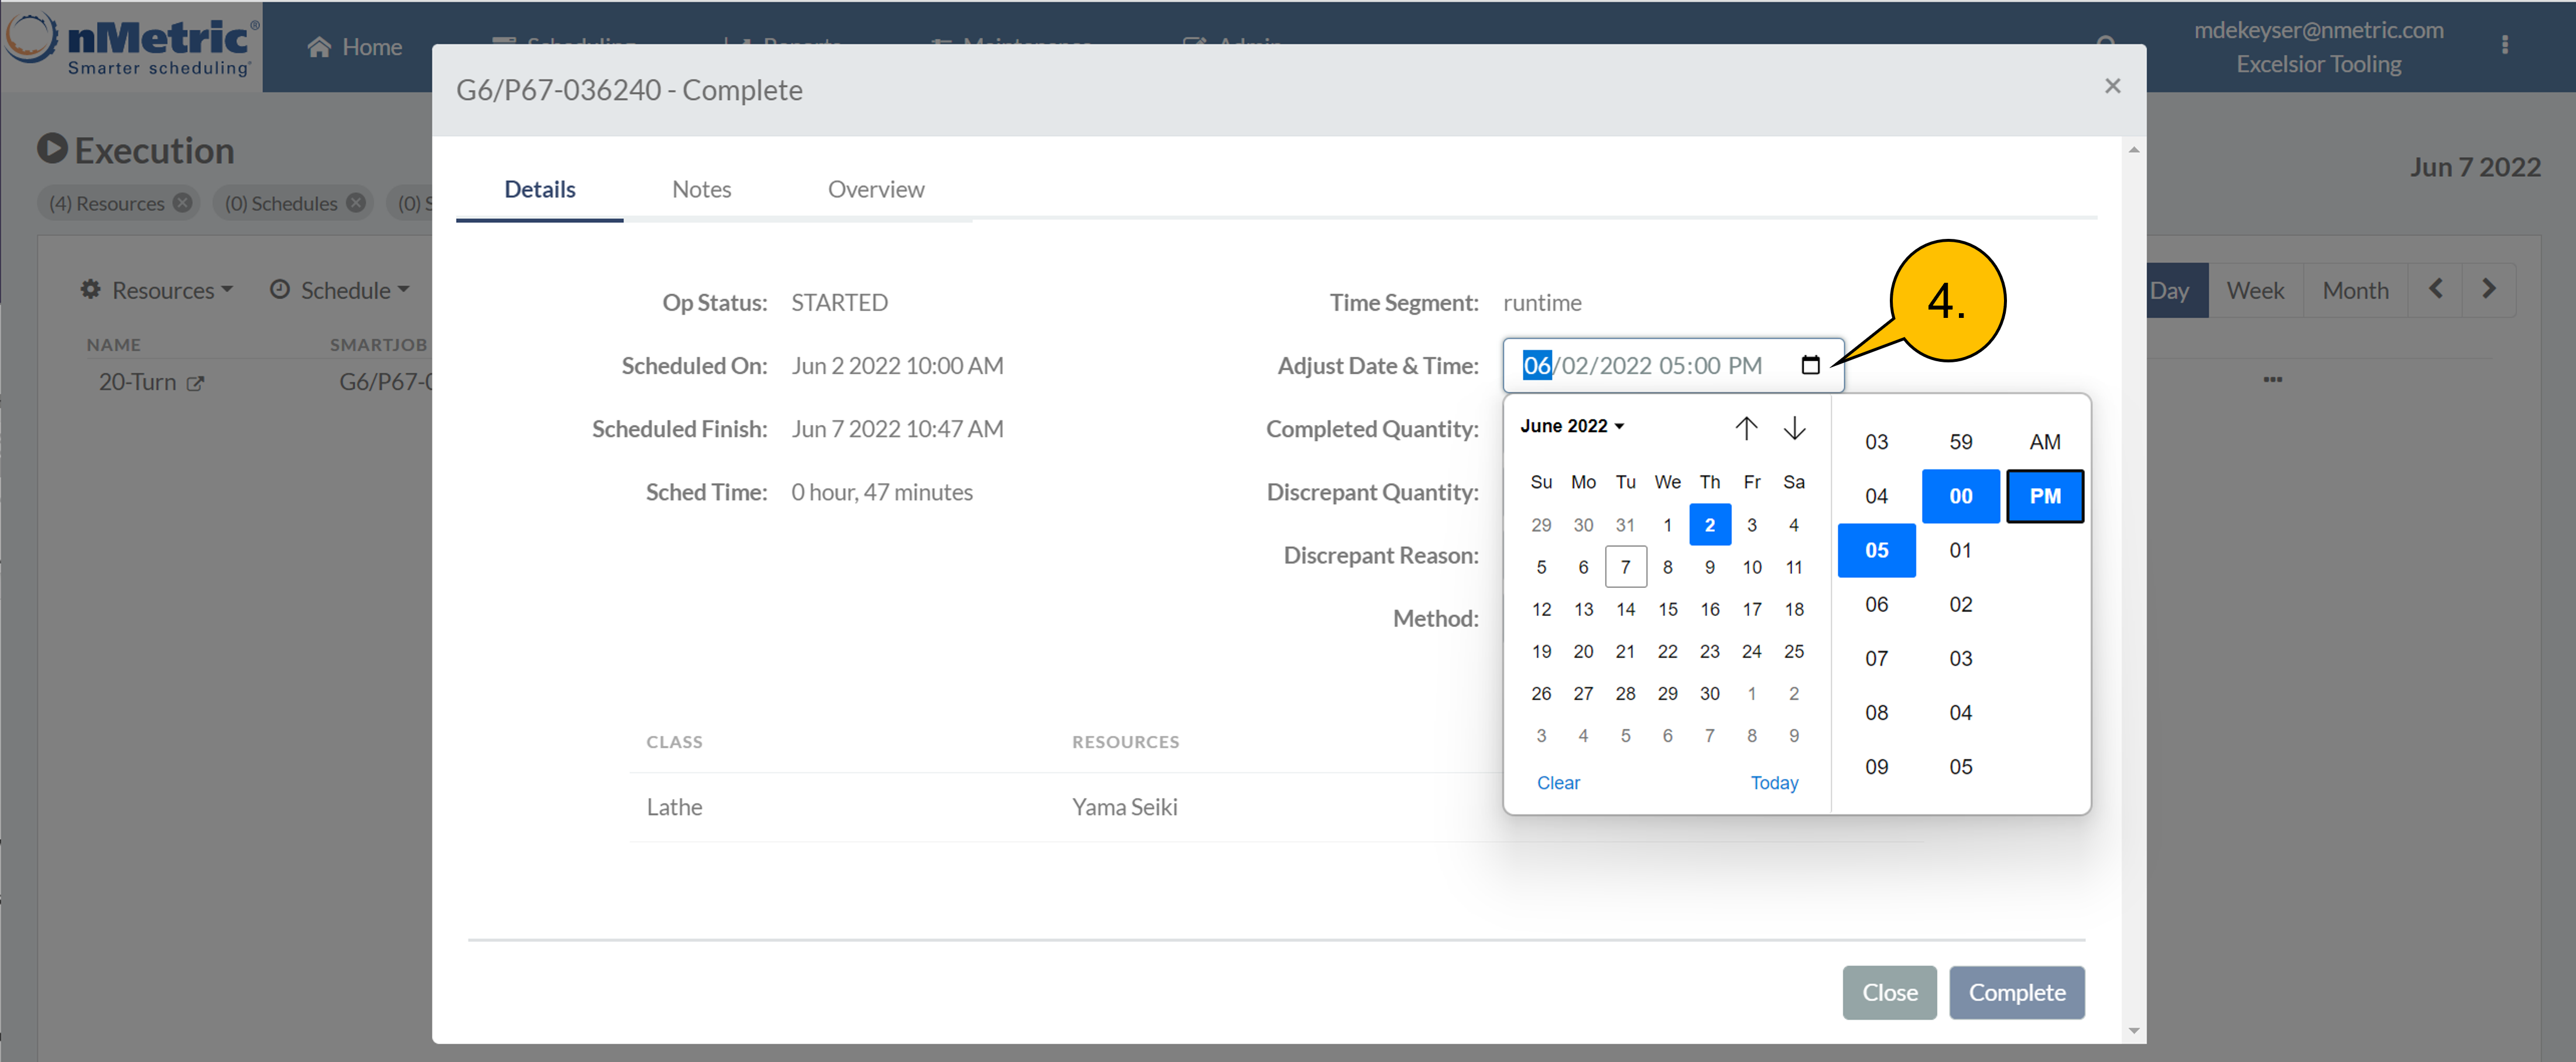Select PM in the time picker

click(x=2044, y=496)
